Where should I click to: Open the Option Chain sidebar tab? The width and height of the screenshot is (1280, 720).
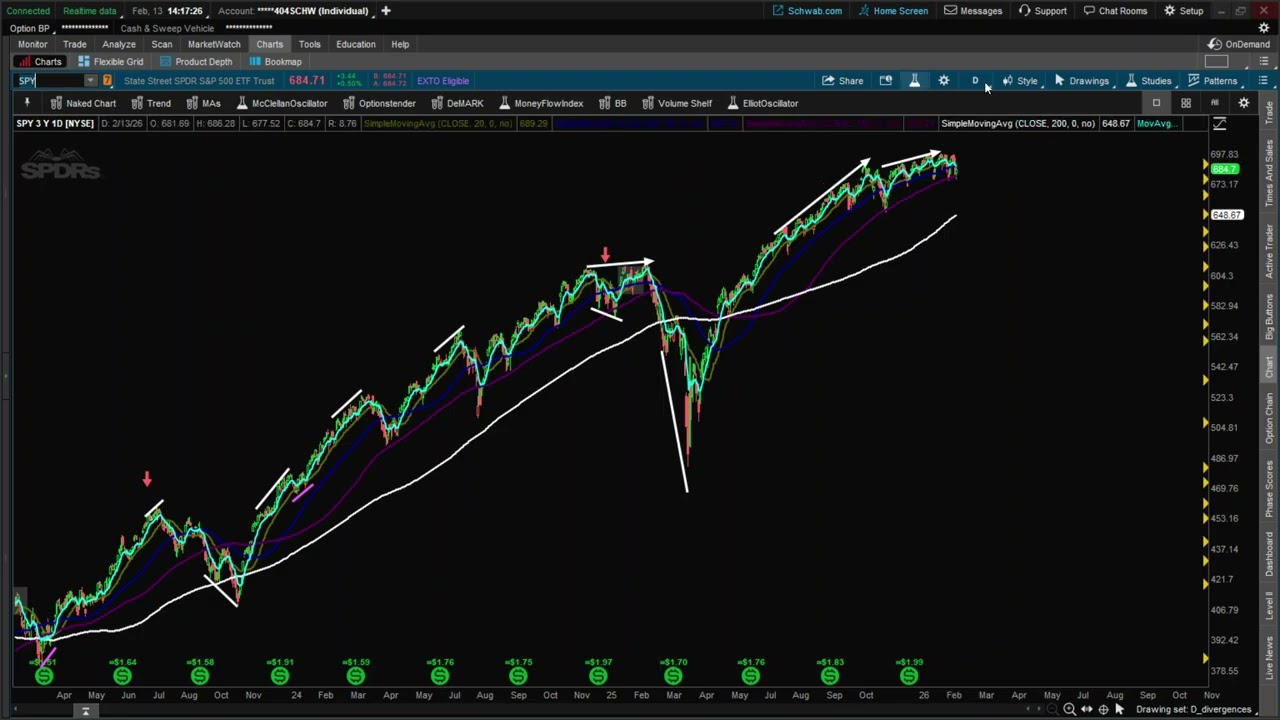(x=1270, y=418)
